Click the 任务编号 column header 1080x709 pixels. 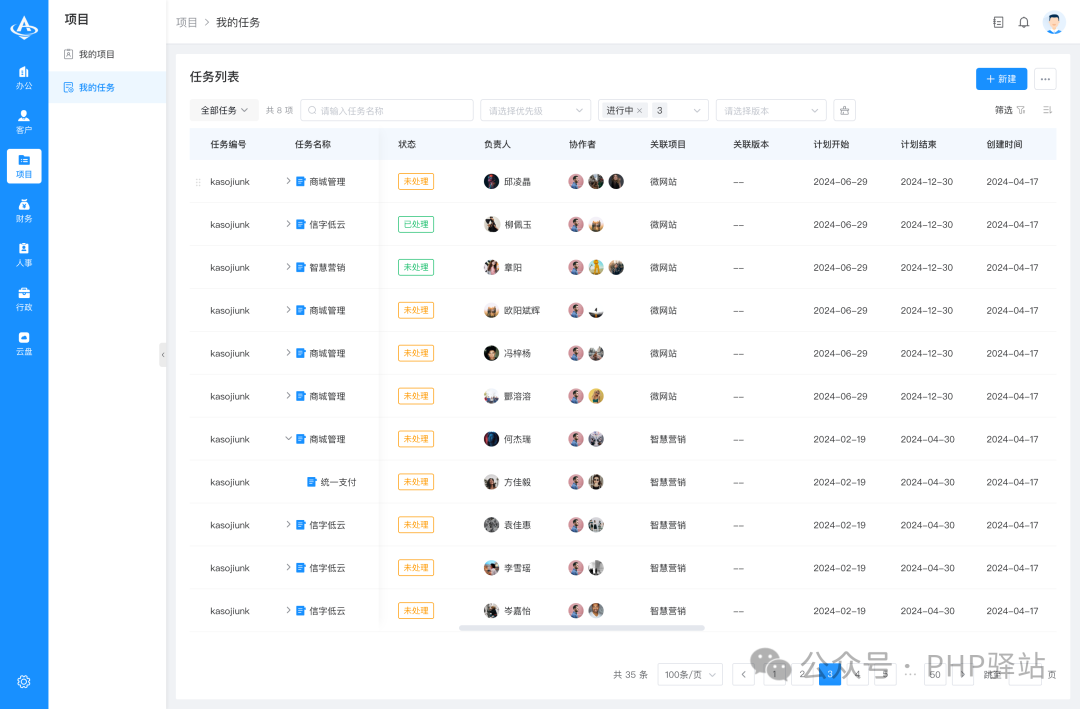(x=228, y=144)
